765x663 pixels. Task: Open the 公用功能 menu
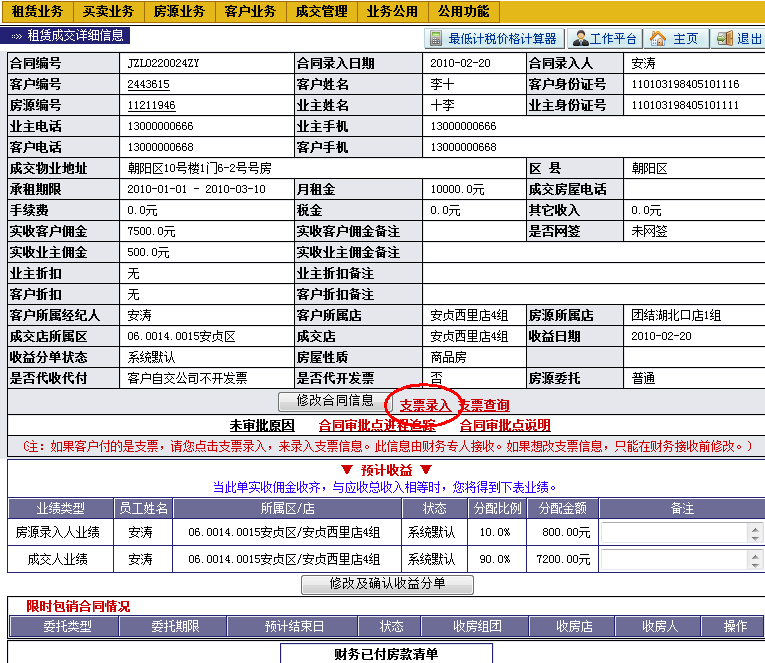click(463, 11)
